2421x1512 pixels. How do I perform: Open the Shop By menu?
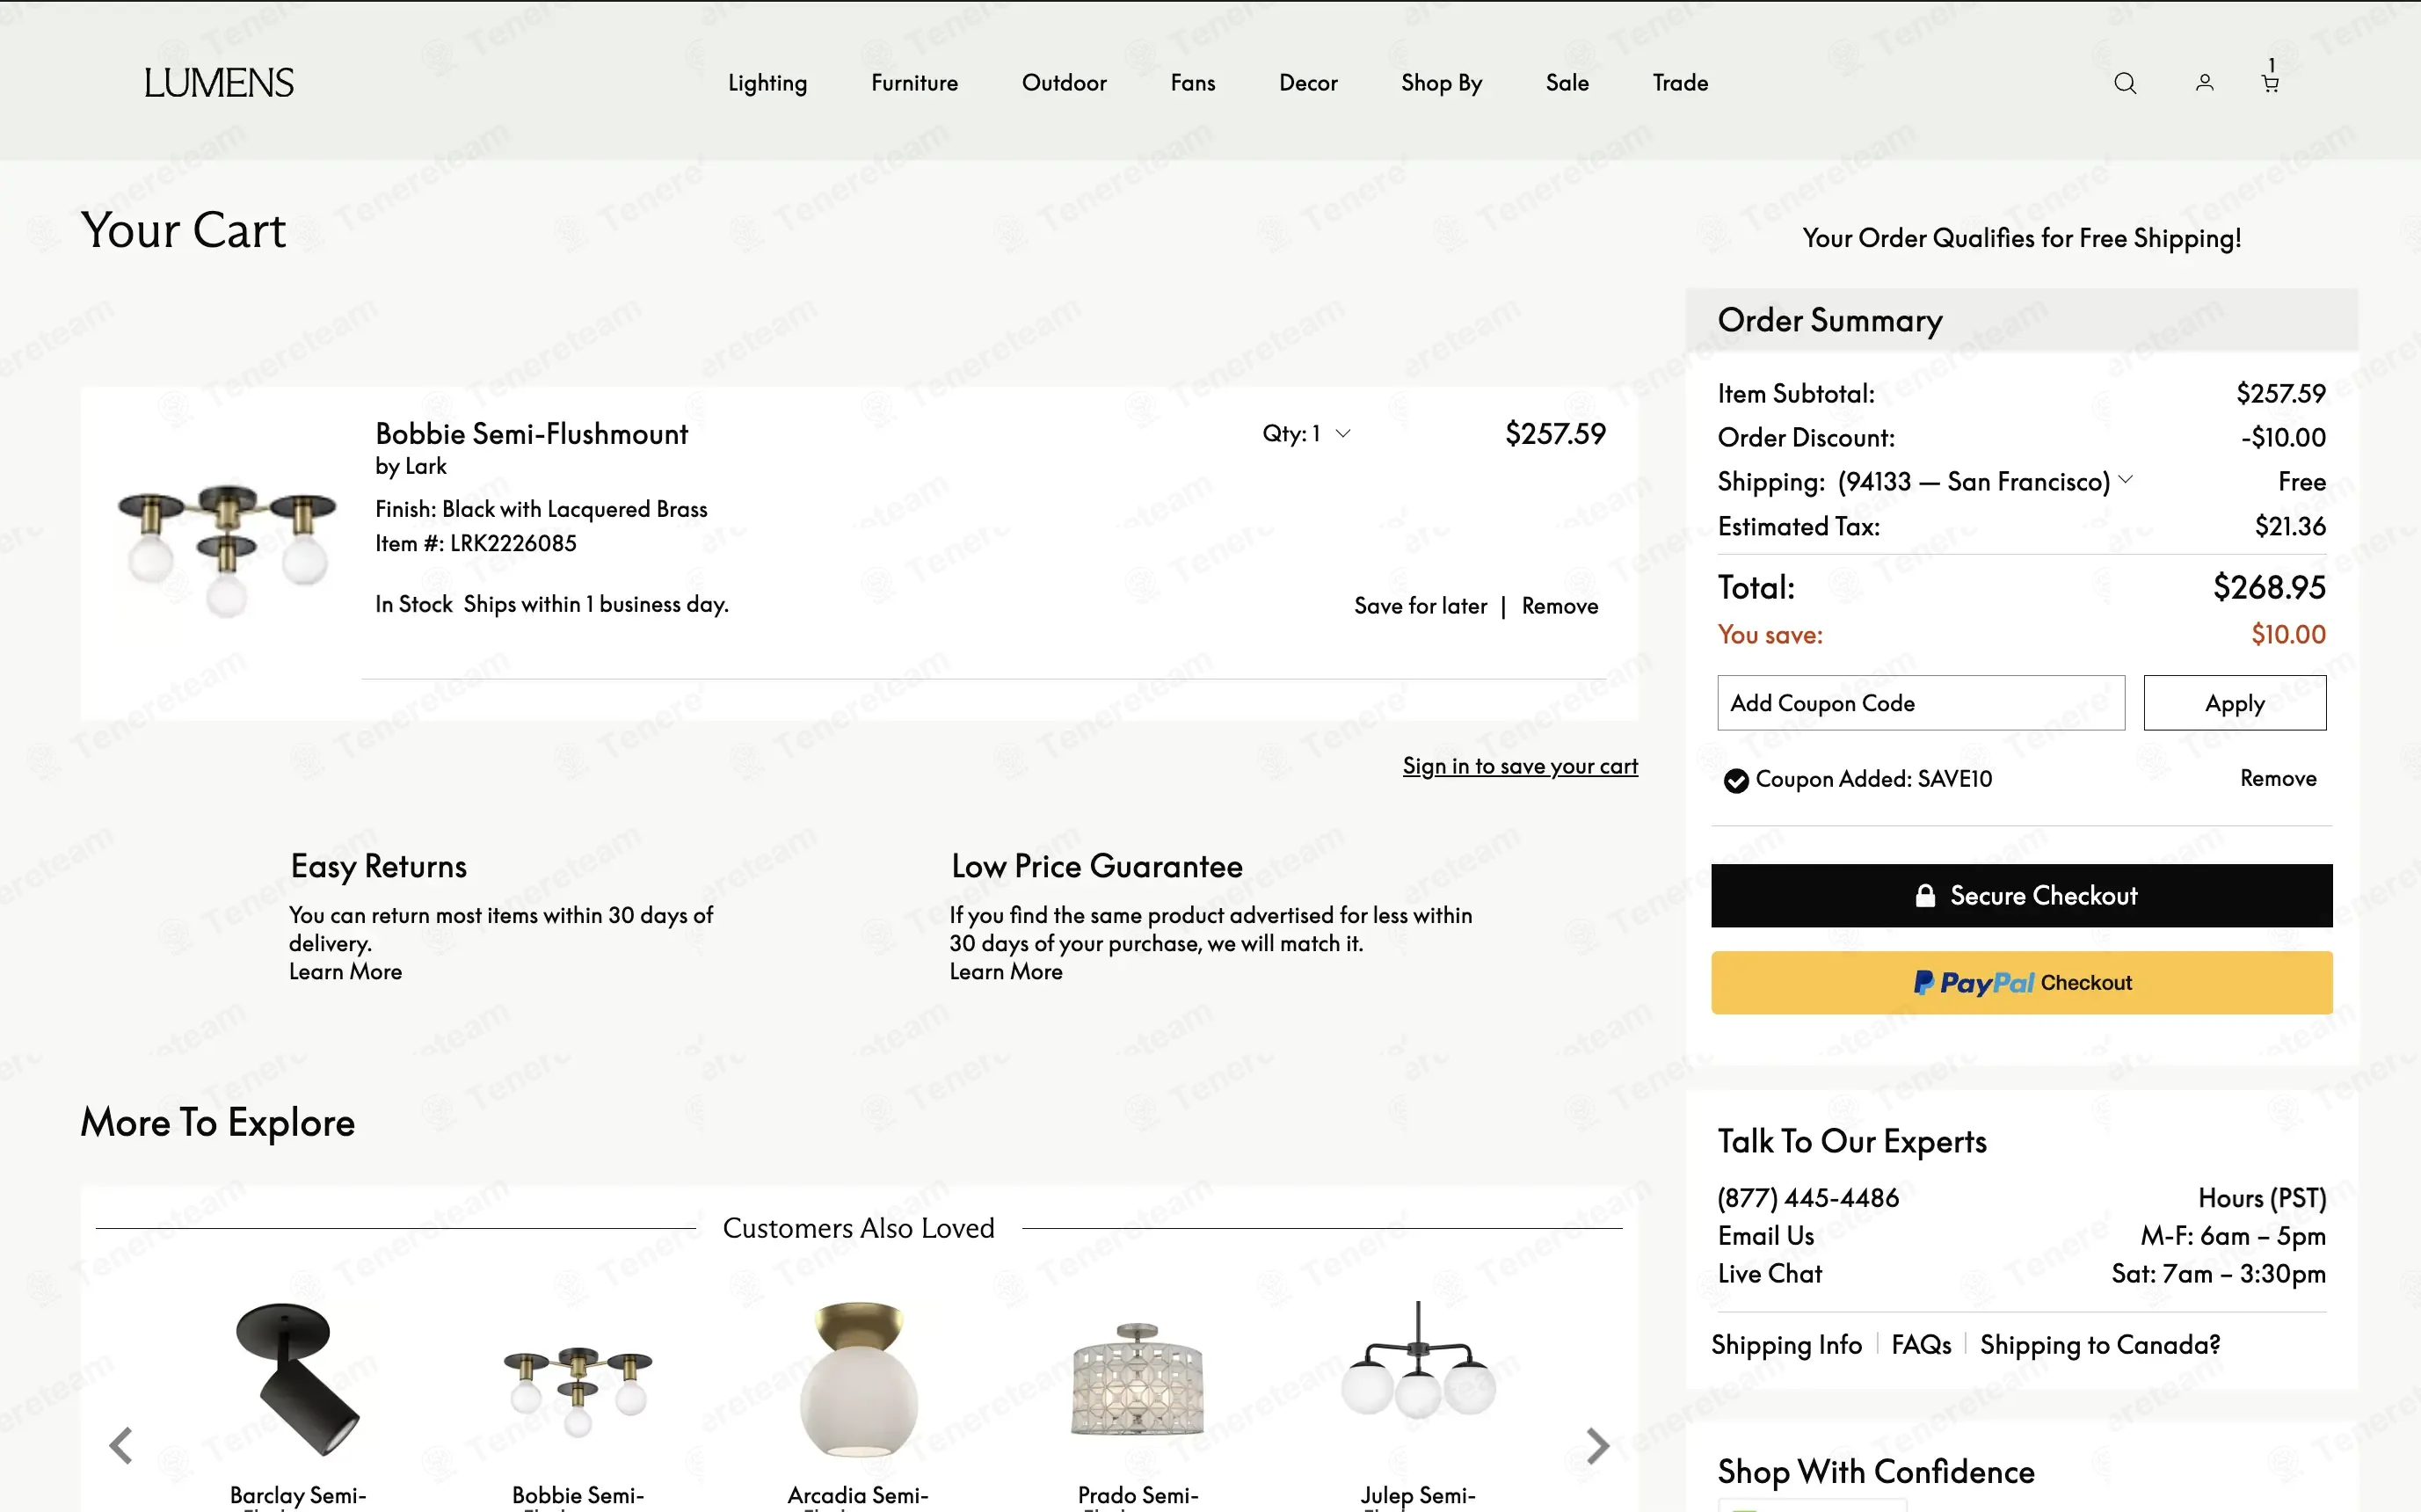(x=1441, y=83)
